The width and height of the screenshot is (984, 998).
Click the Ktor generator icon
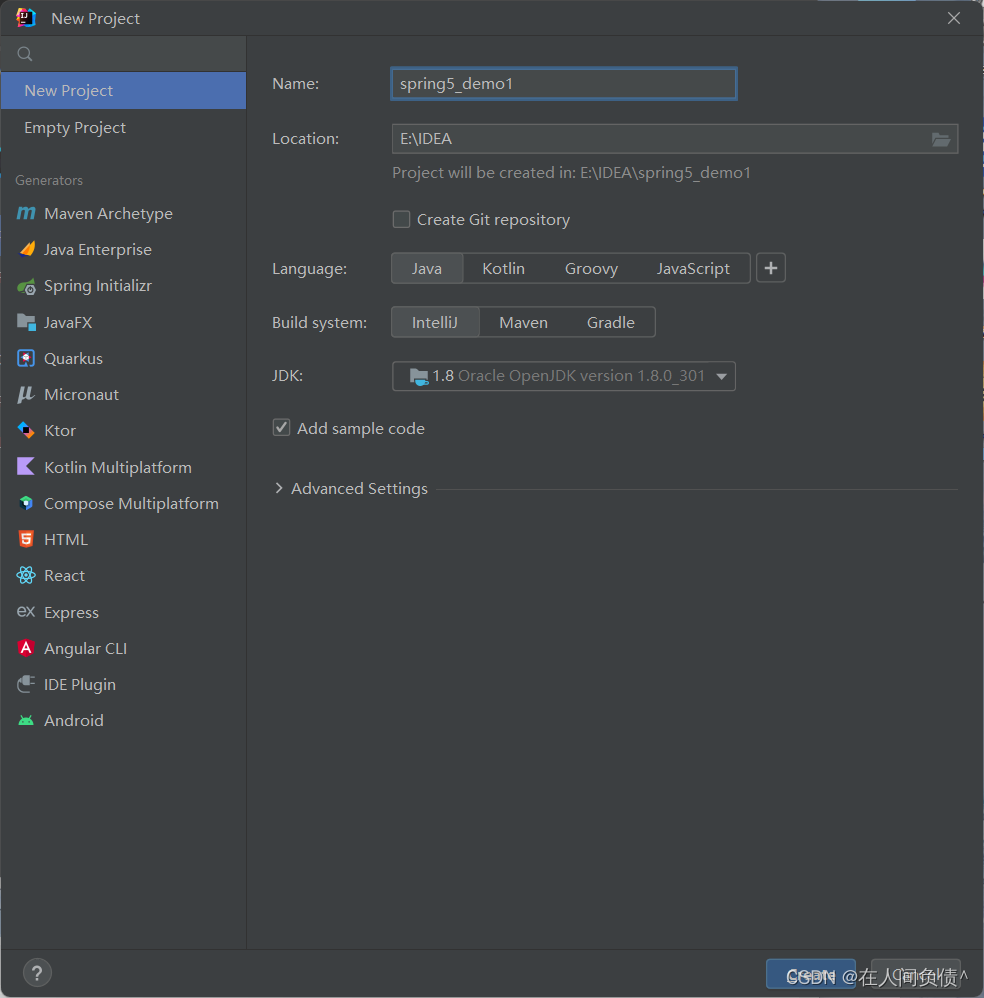(x=26, y=430)
